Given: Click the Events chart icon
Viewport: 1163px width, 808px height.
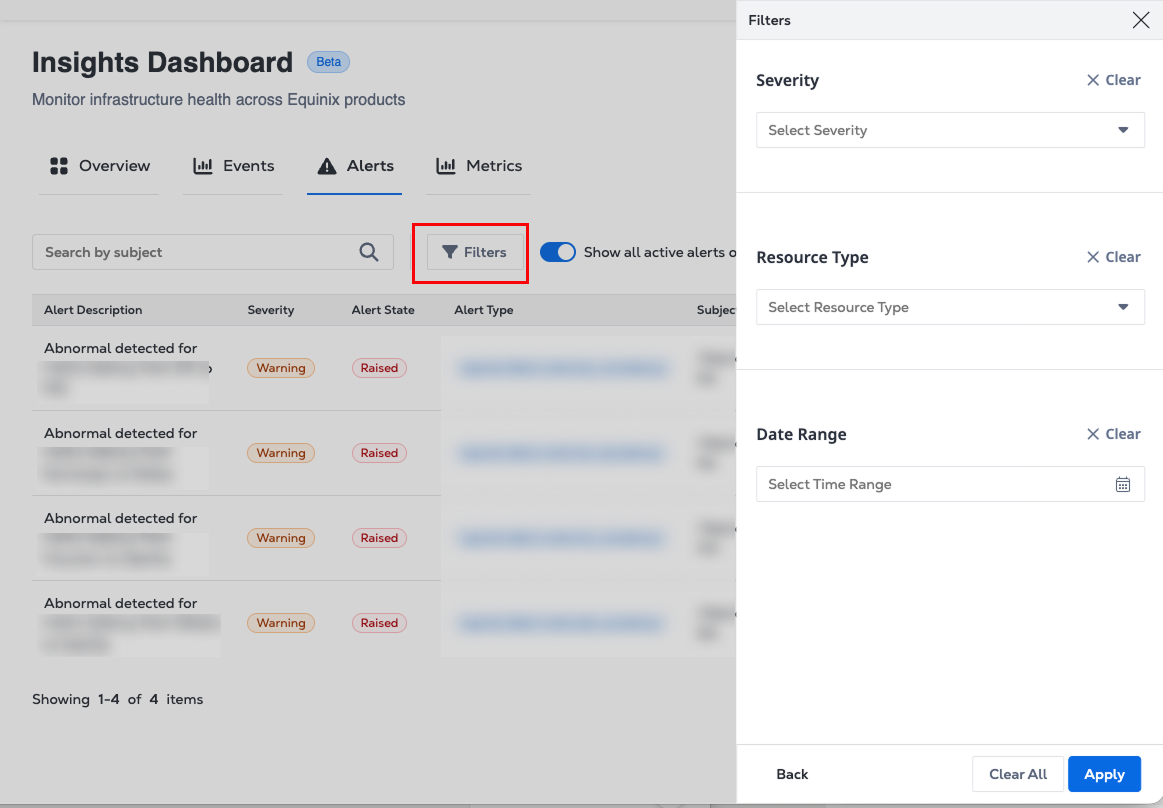Looking at the screenshot, I should 202,165.
